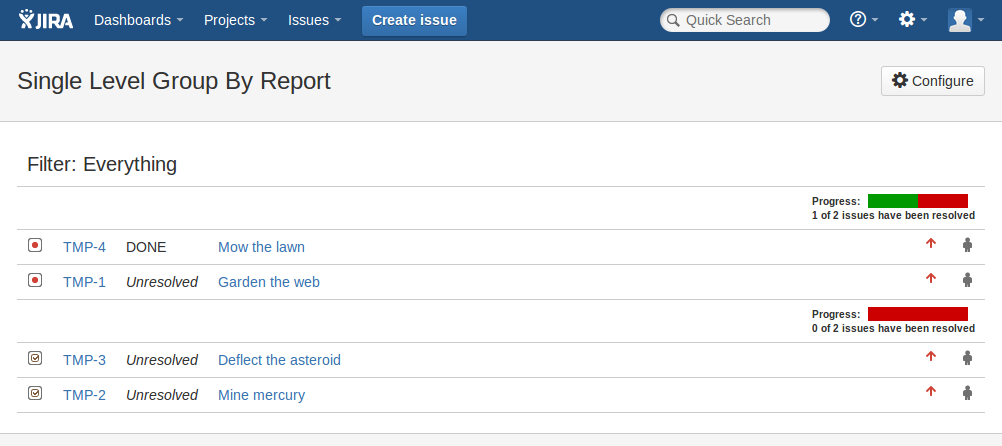Click priority arrow on Deflect the asteroid row
The height and width of the screenshot is (446, 1002).
[x=931, y=356]
